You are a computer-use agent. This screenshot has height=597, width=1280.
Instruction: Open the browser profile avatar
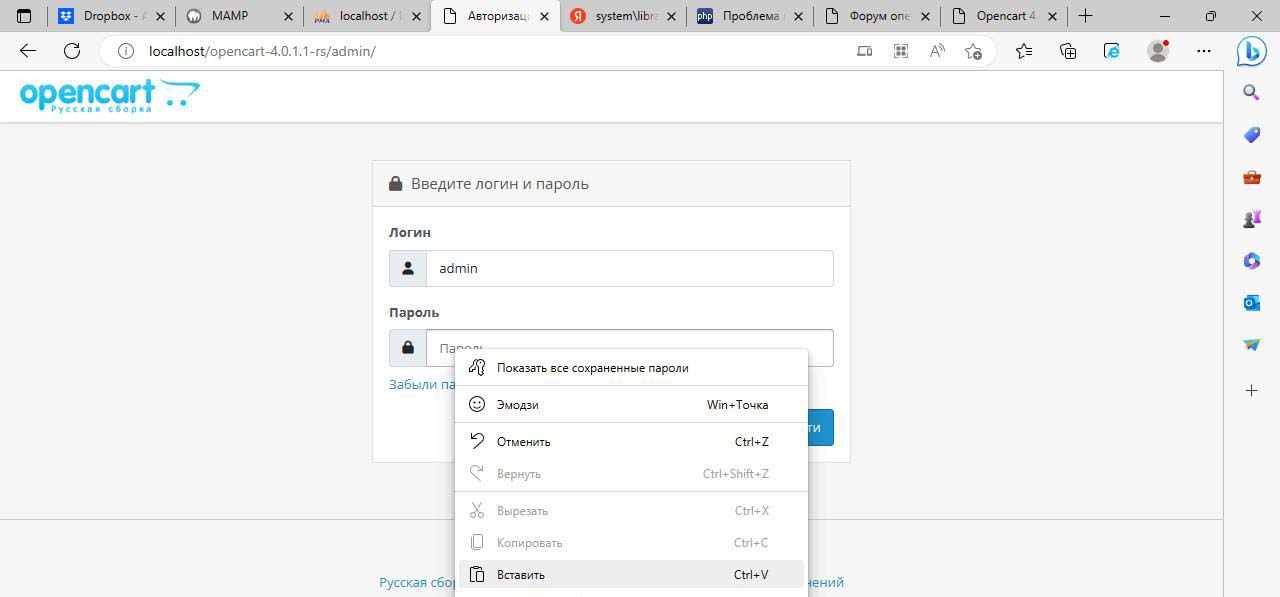1158,51
